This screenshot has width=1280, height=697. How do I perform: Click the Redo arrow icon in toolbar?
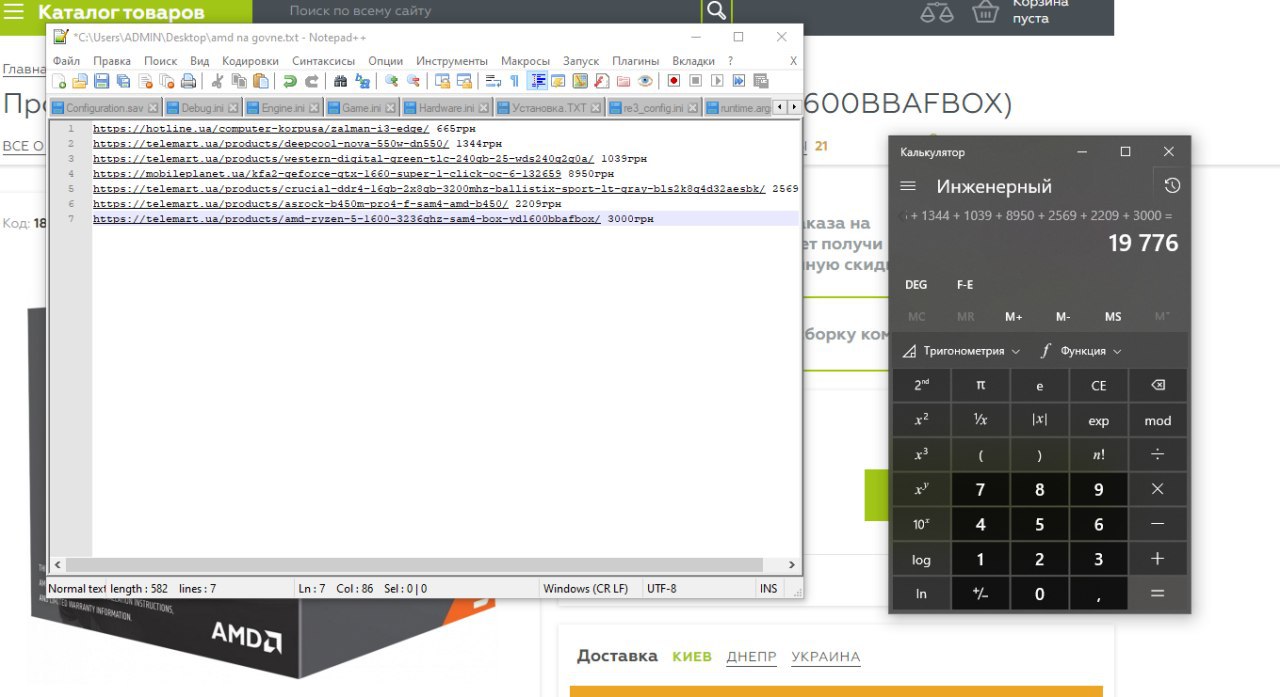311,81
